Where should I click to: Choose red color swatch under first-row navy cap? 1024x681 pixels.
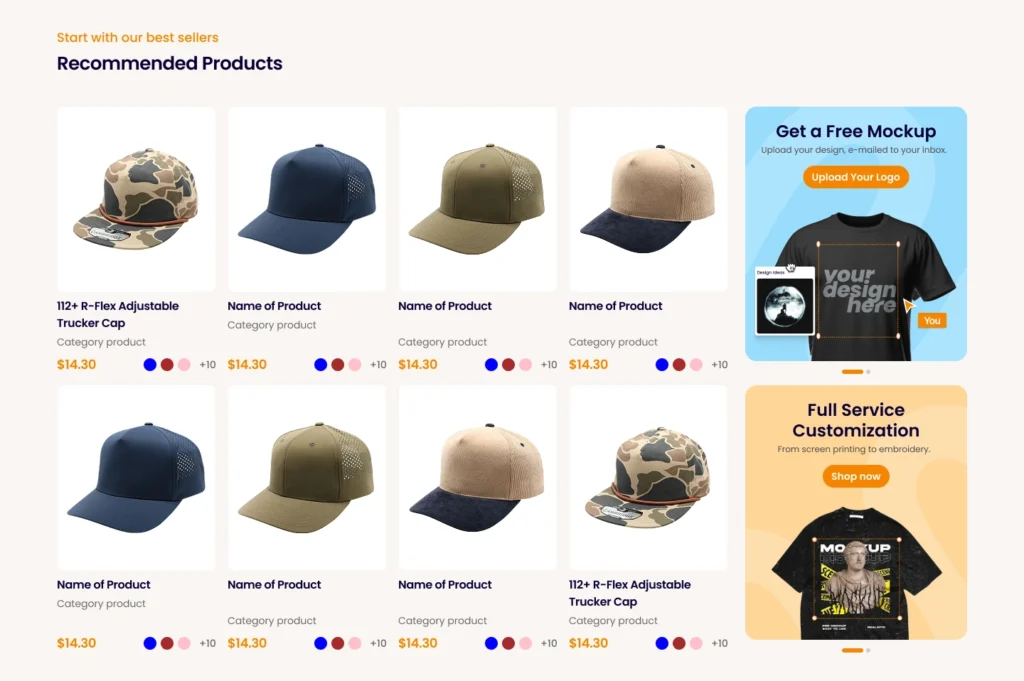[x=338, y=364]
